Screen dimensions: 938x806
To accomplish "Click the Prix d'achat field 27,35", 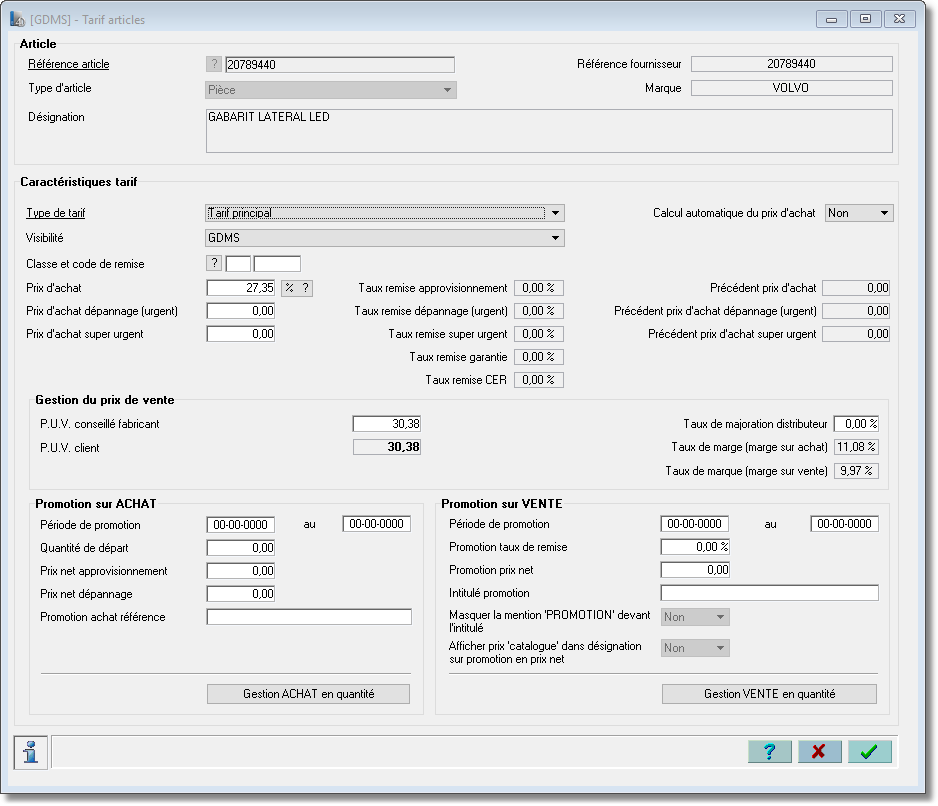I will [x=240, y=288].
